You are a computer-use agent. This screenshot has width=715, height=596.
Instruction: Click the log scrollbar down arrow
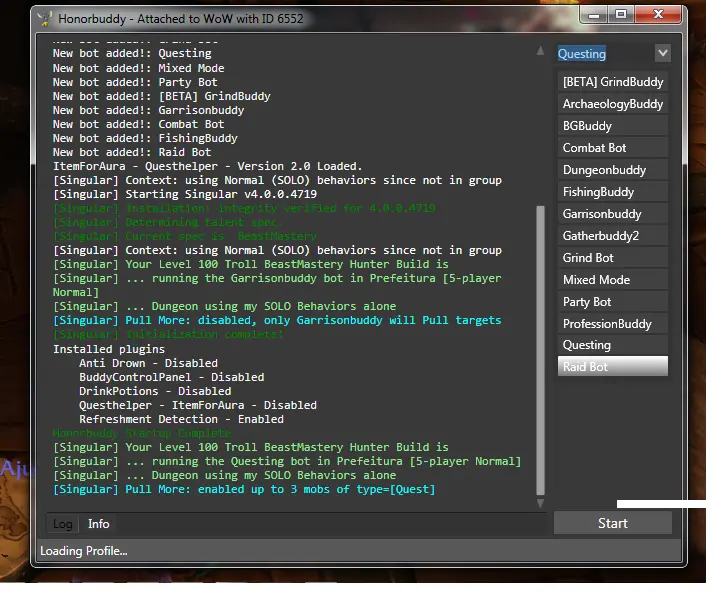[540, 503]
